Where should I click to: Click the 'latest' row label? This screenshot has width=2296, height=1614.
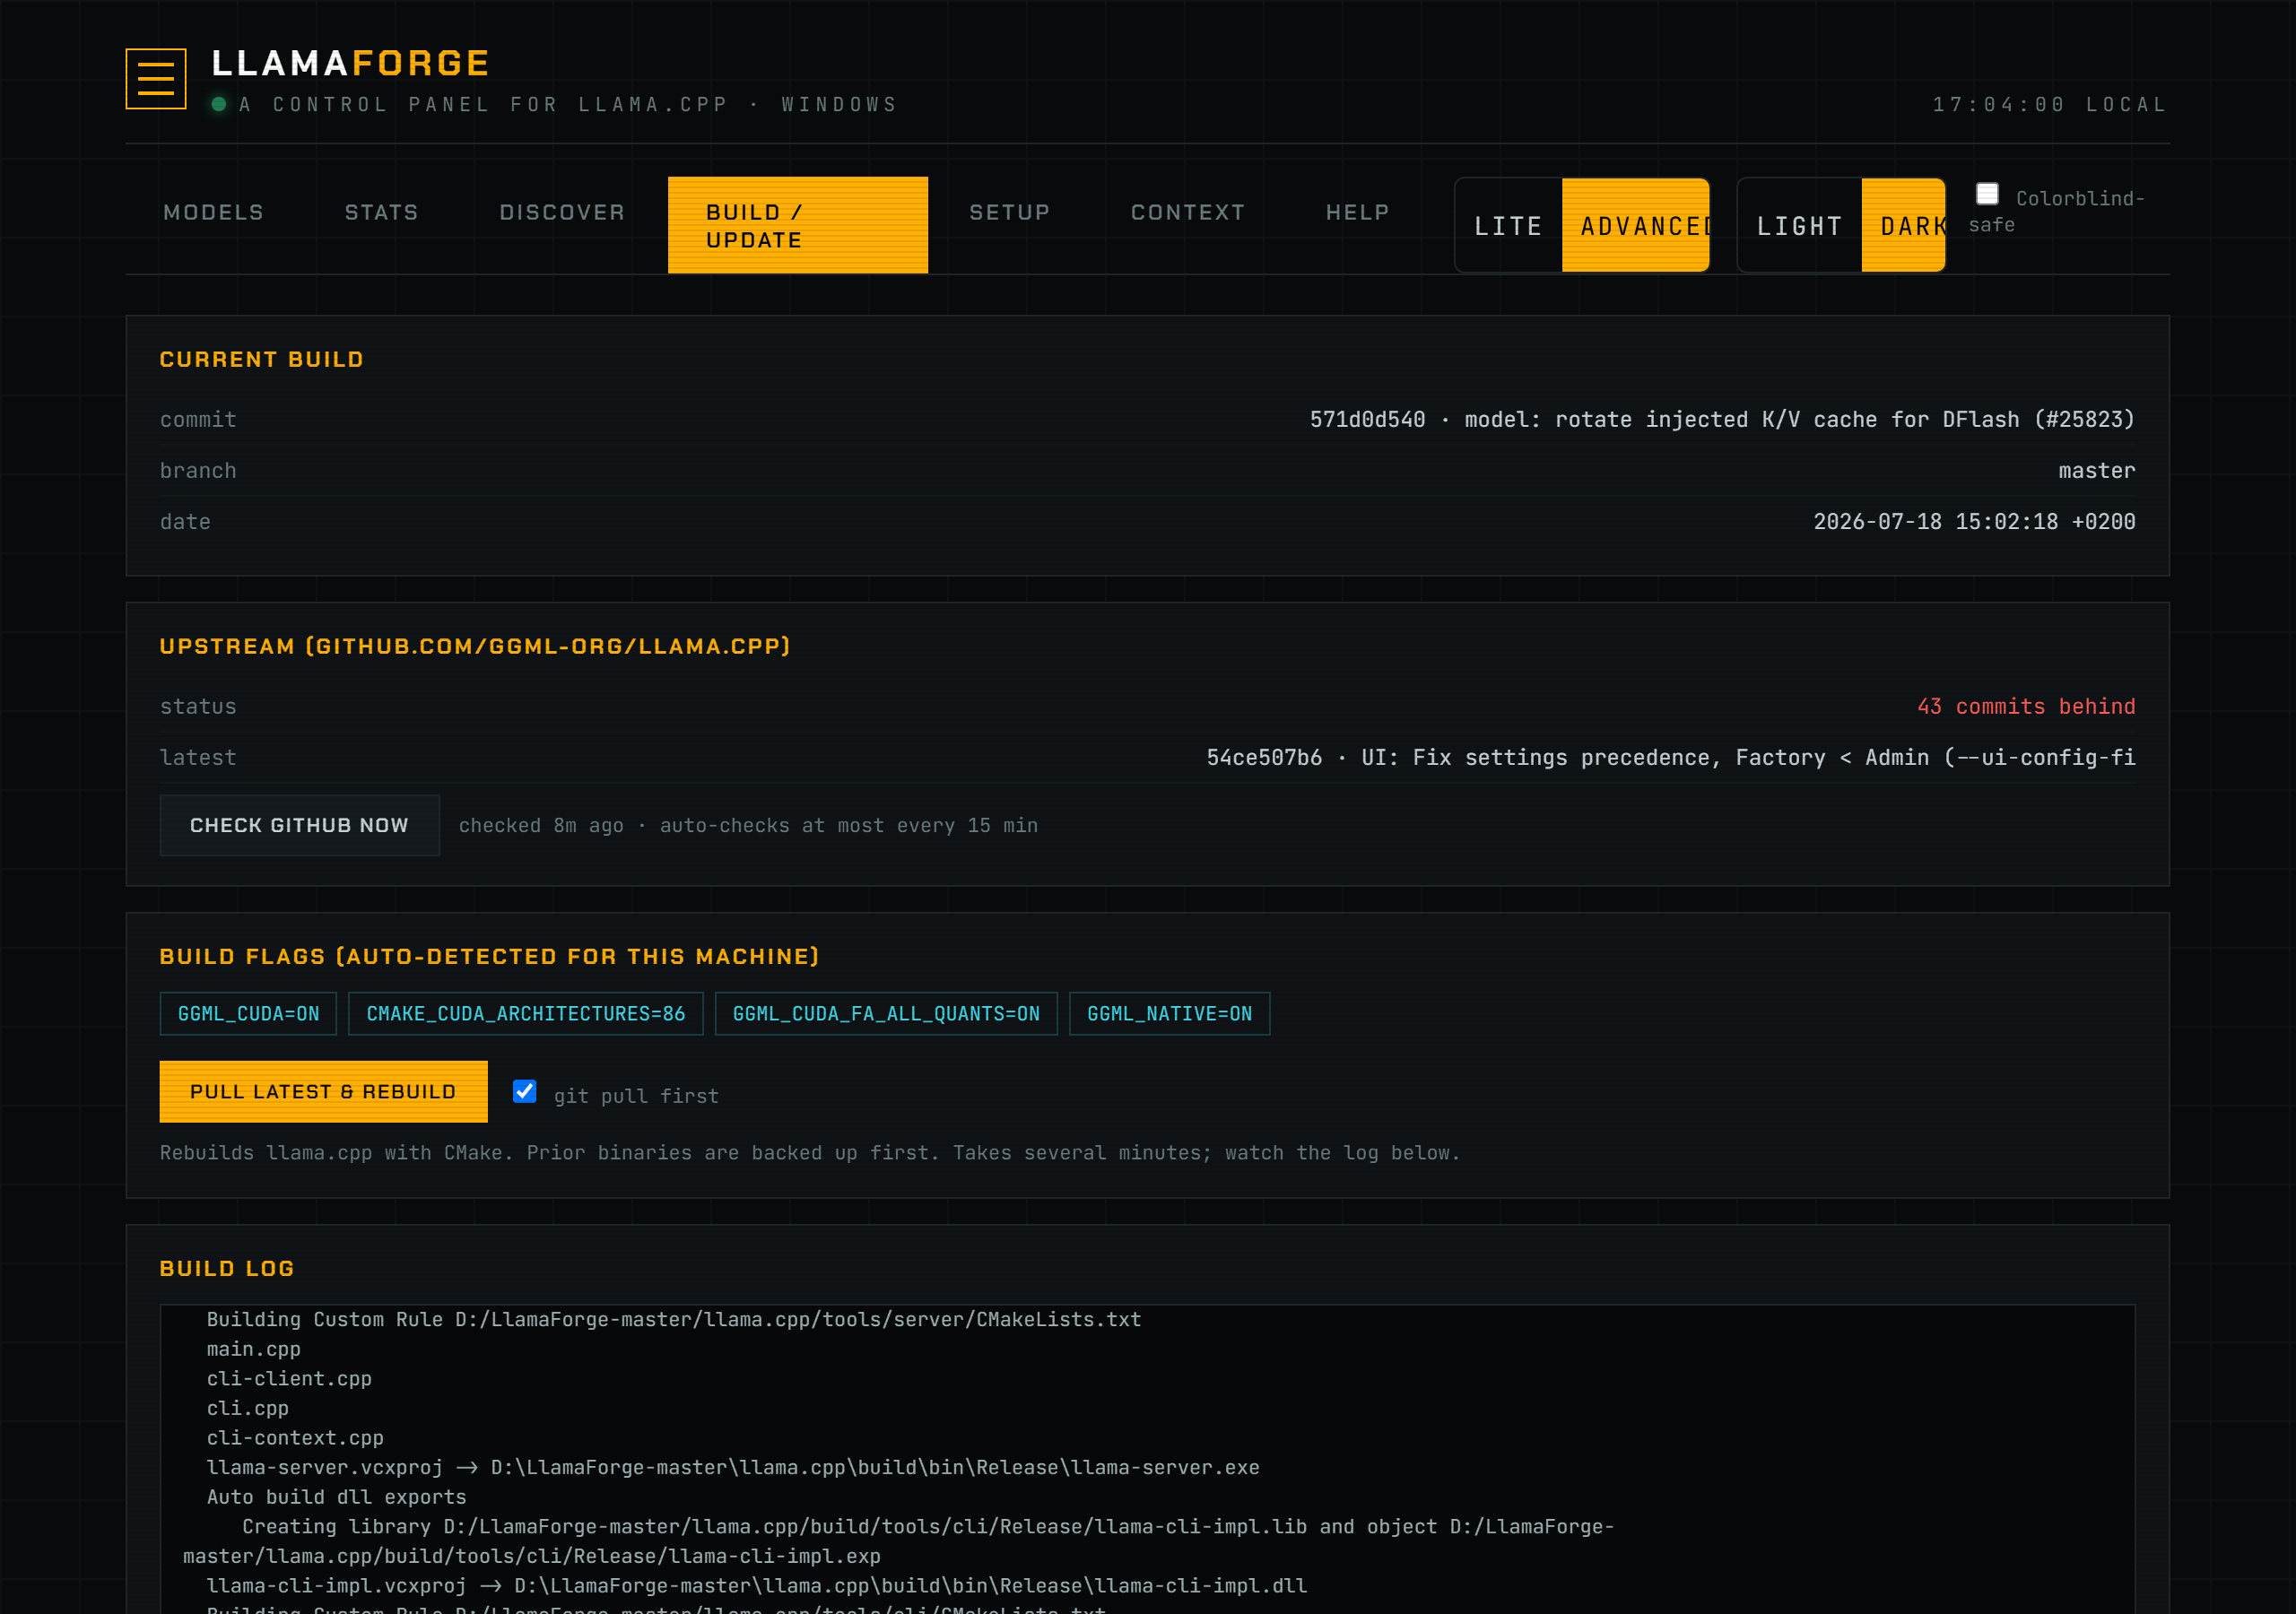point(198,758)
